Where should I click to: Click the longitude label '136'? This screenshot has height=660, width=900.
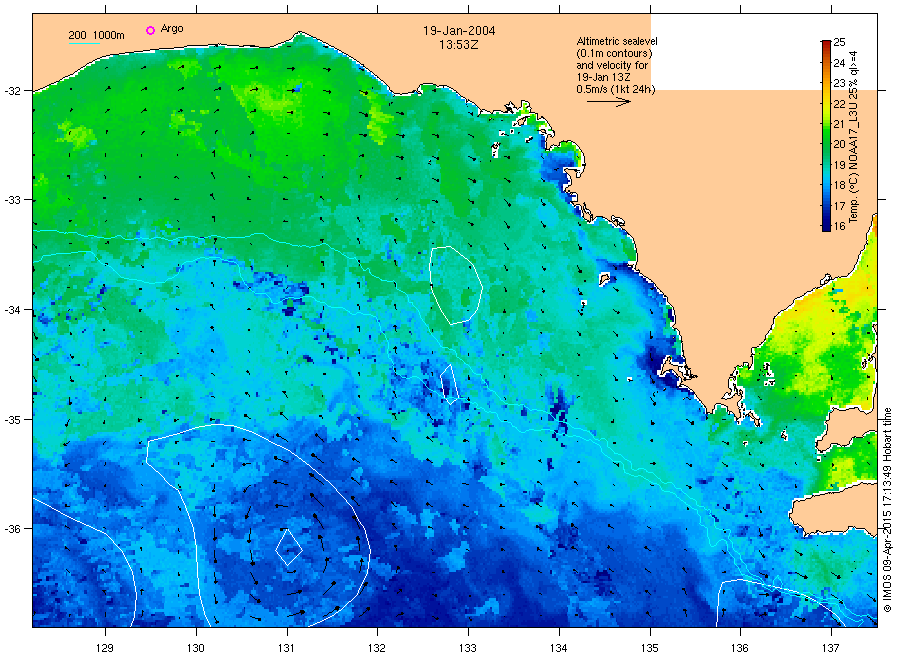(740, 649)
